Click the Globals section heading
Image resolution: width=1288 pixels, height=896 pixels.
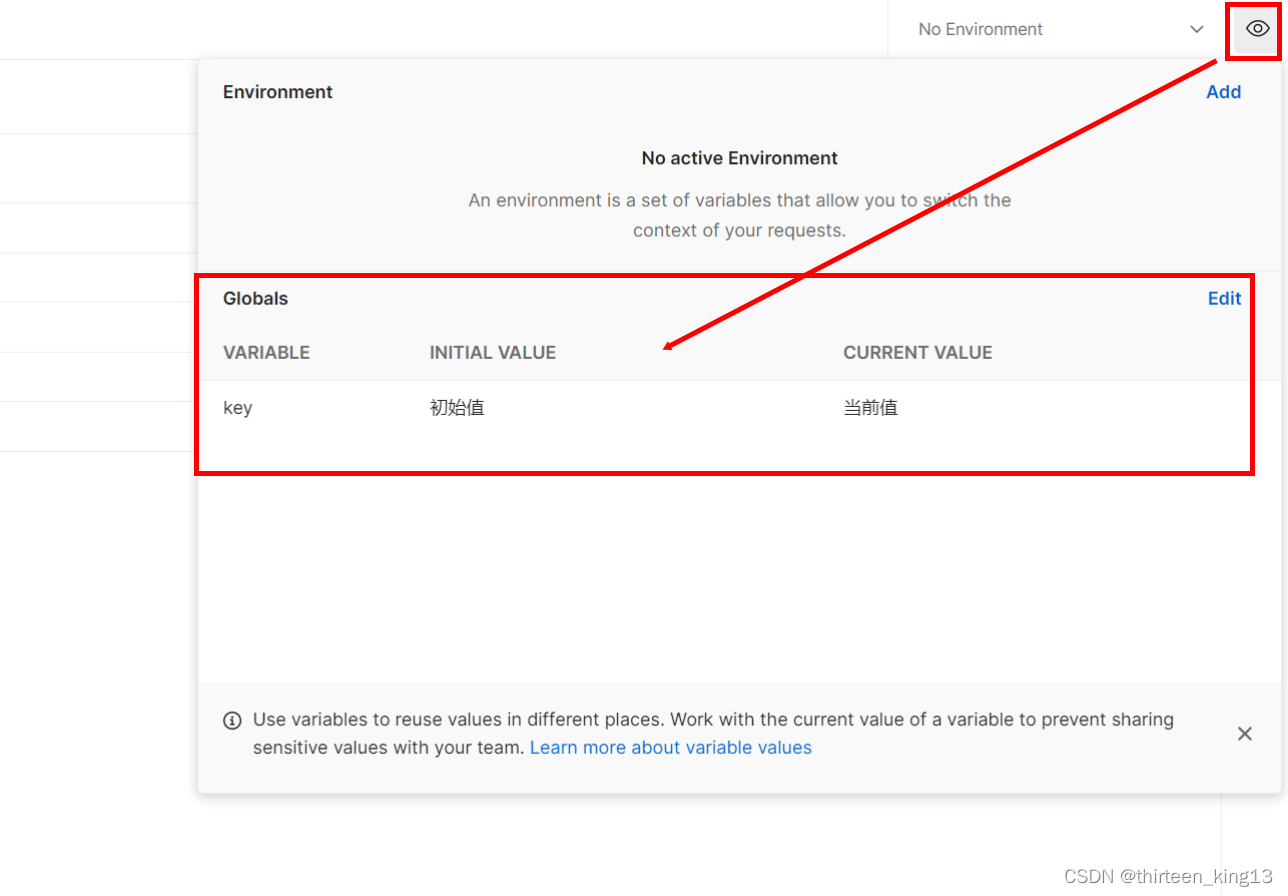(x=255, y=298)
